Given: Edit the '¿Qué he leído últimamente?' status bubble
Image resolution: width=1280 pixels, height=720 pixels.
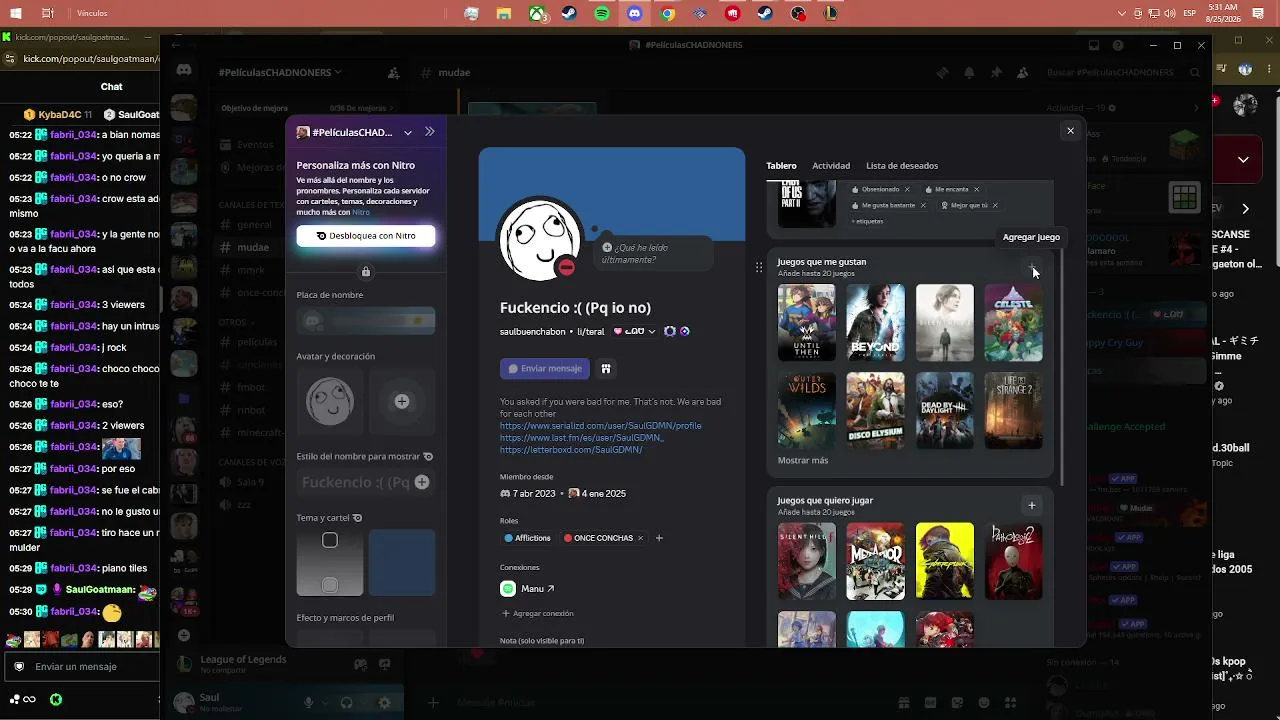Looking at the screenshot, I should [x=656, y=253].
